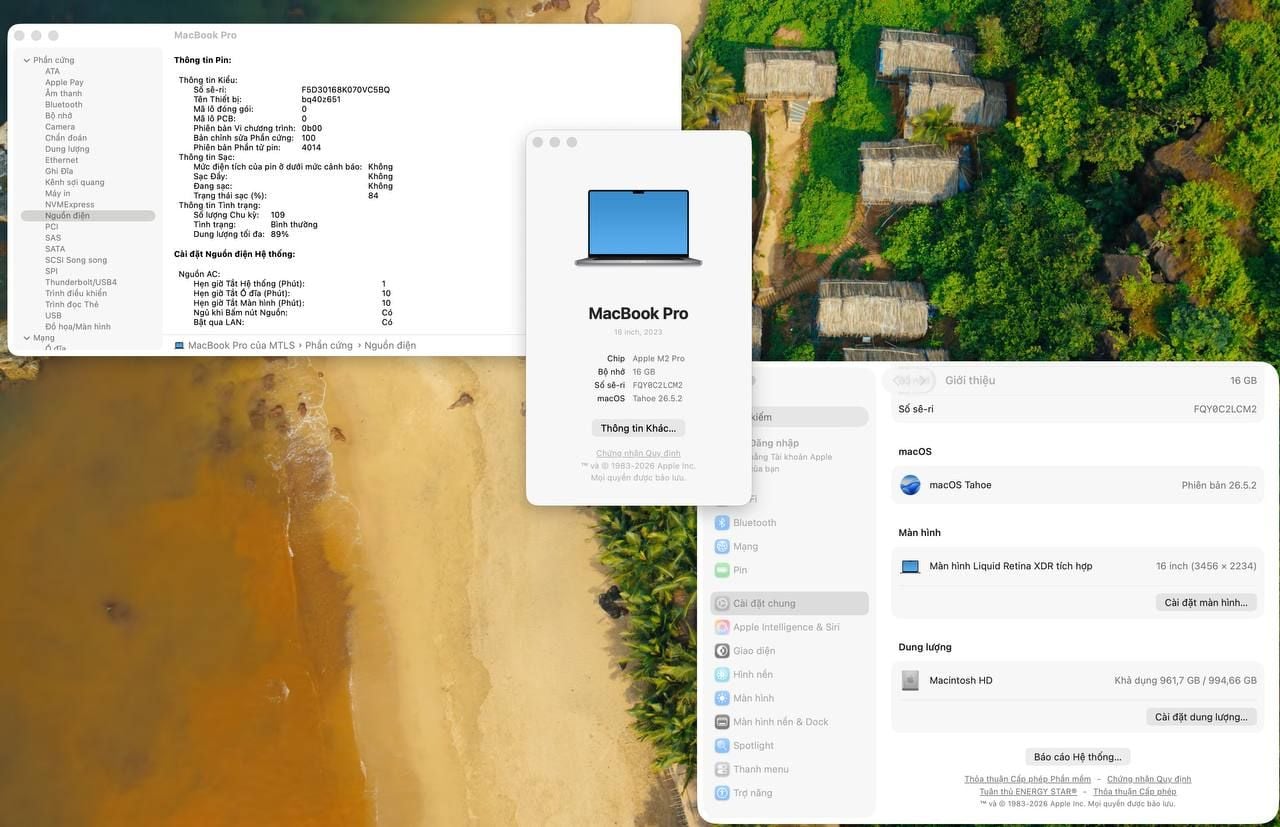Select Camera in the hardware list

[60, 127]
